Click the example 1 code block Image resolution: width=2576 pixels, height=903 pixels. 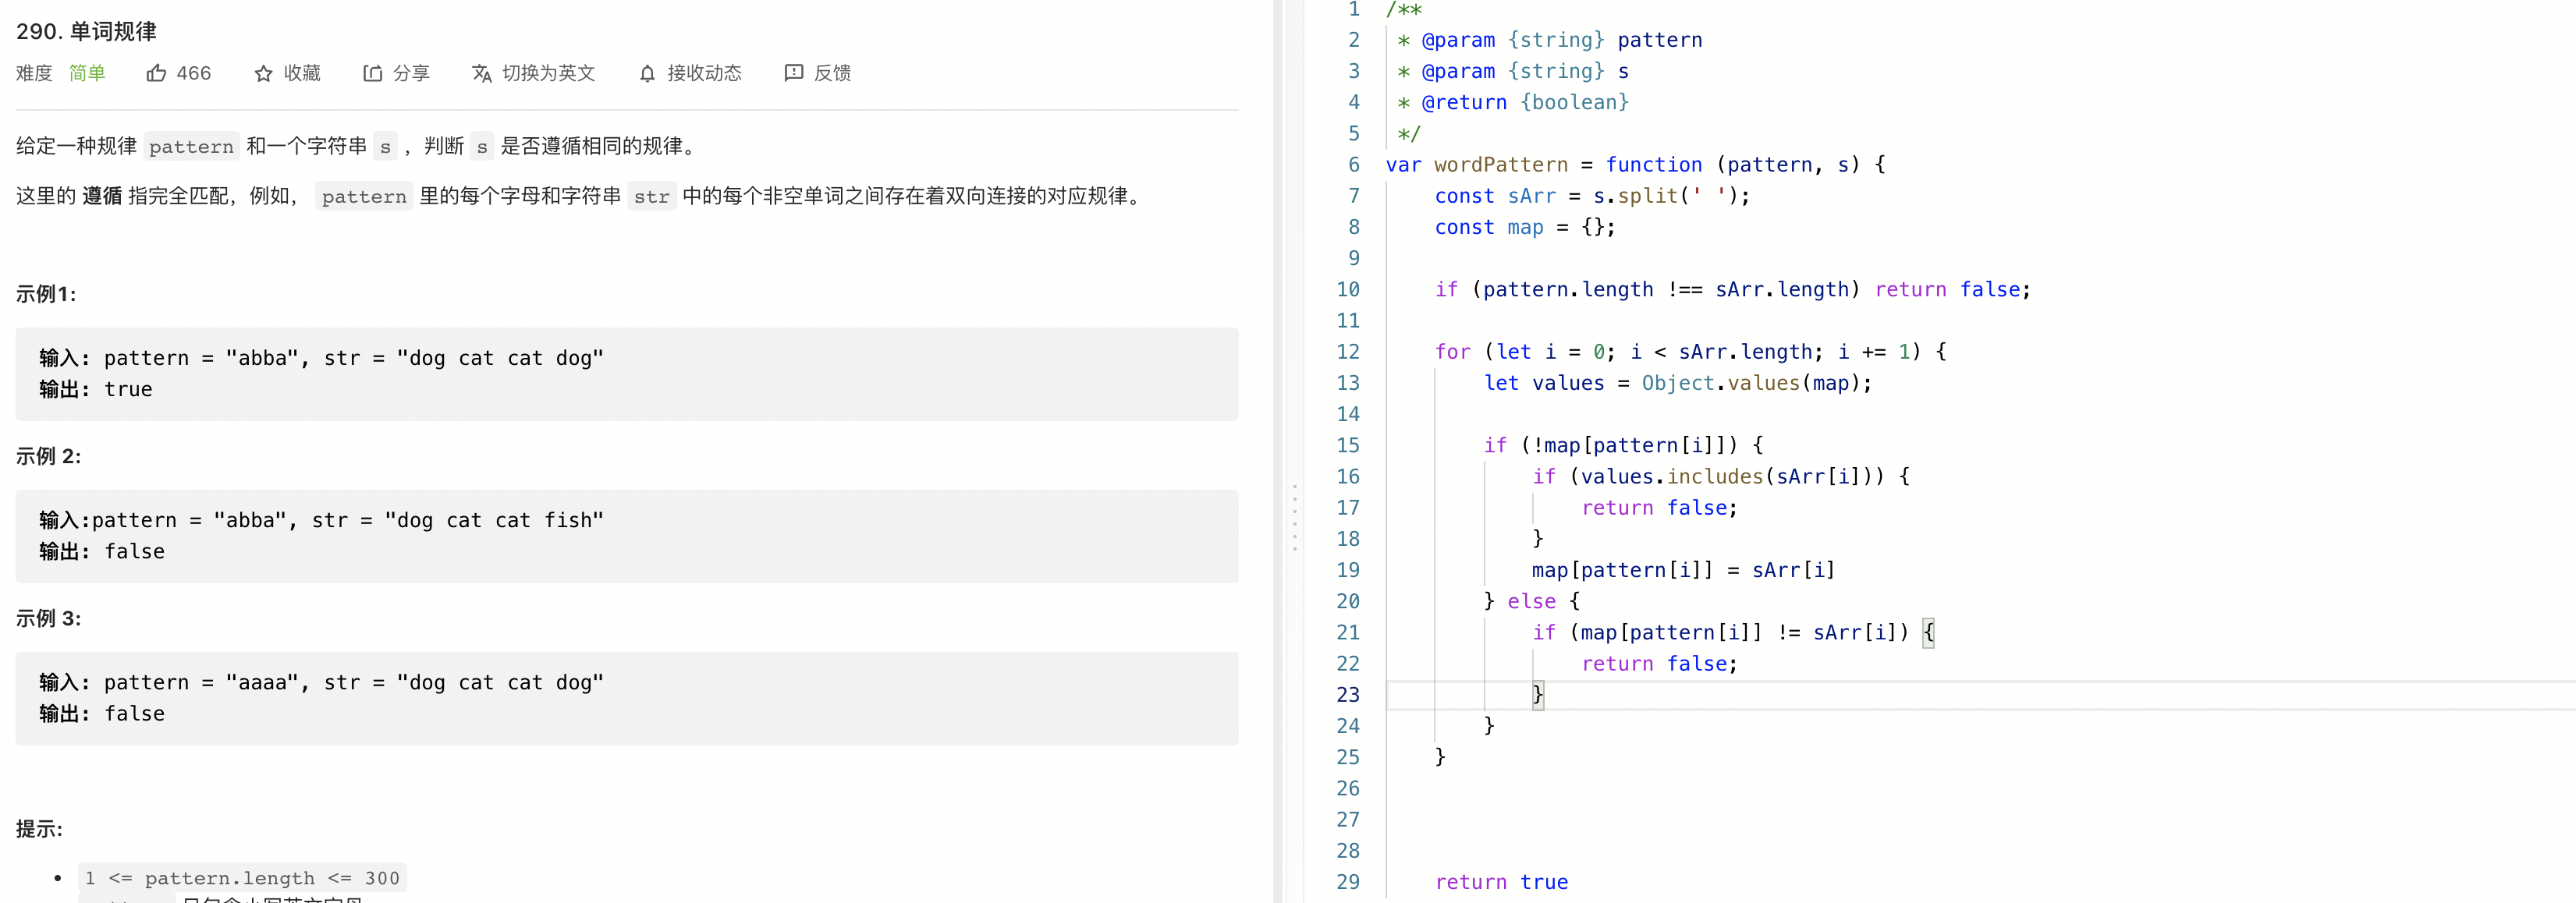coord(626,373)
